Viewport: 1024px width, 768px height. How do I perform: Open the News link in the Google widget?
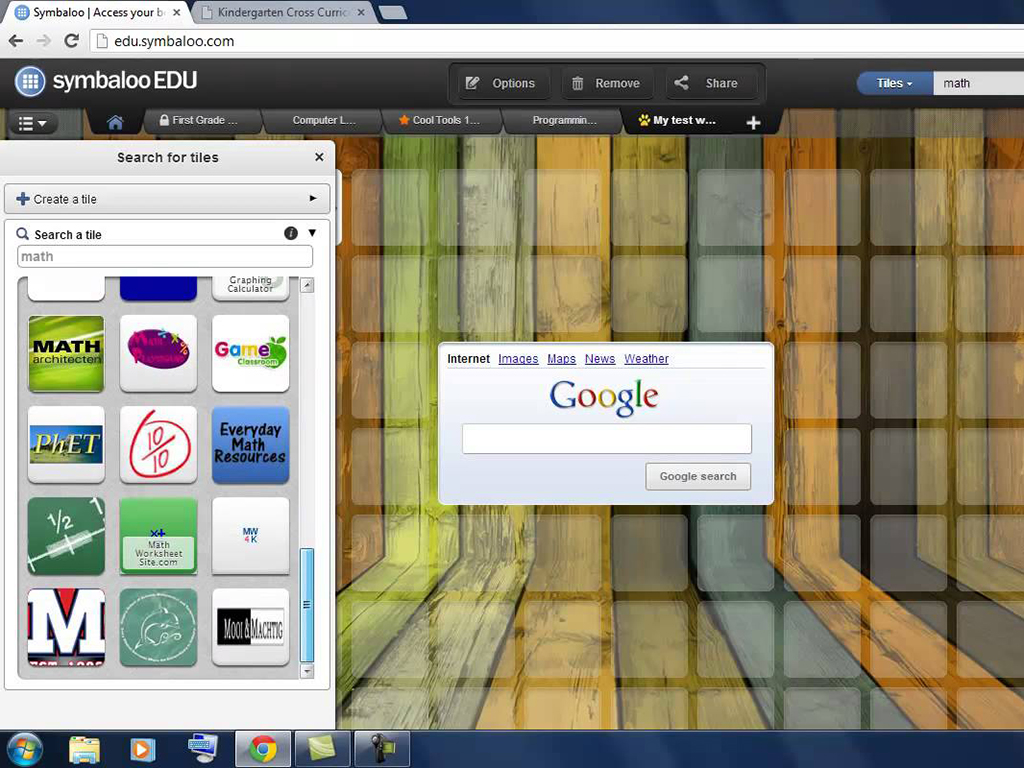point(600,359)
